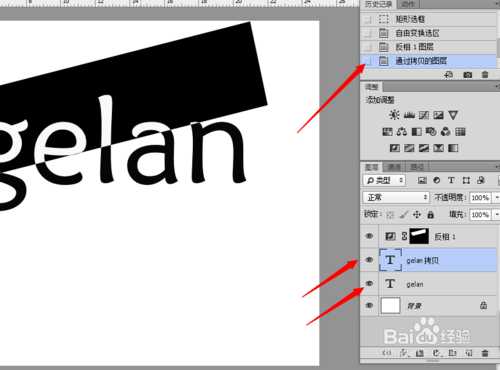Toggle visibility of gelan 拷贝 layer

369,260
